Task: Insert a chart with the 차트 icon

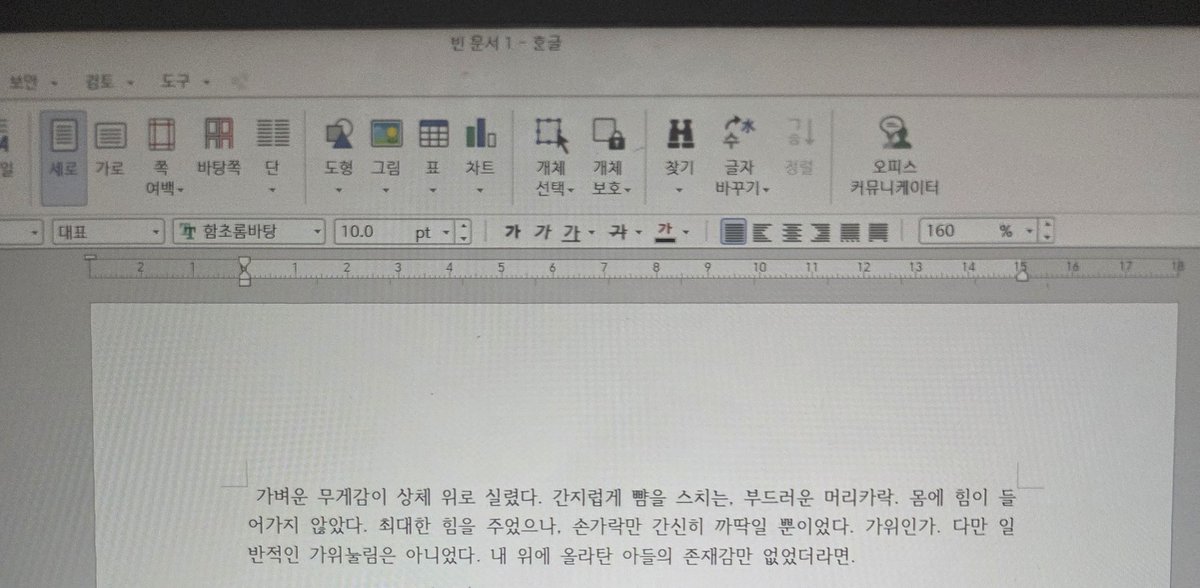Action: pyautogui.click(x=480, y=132)
